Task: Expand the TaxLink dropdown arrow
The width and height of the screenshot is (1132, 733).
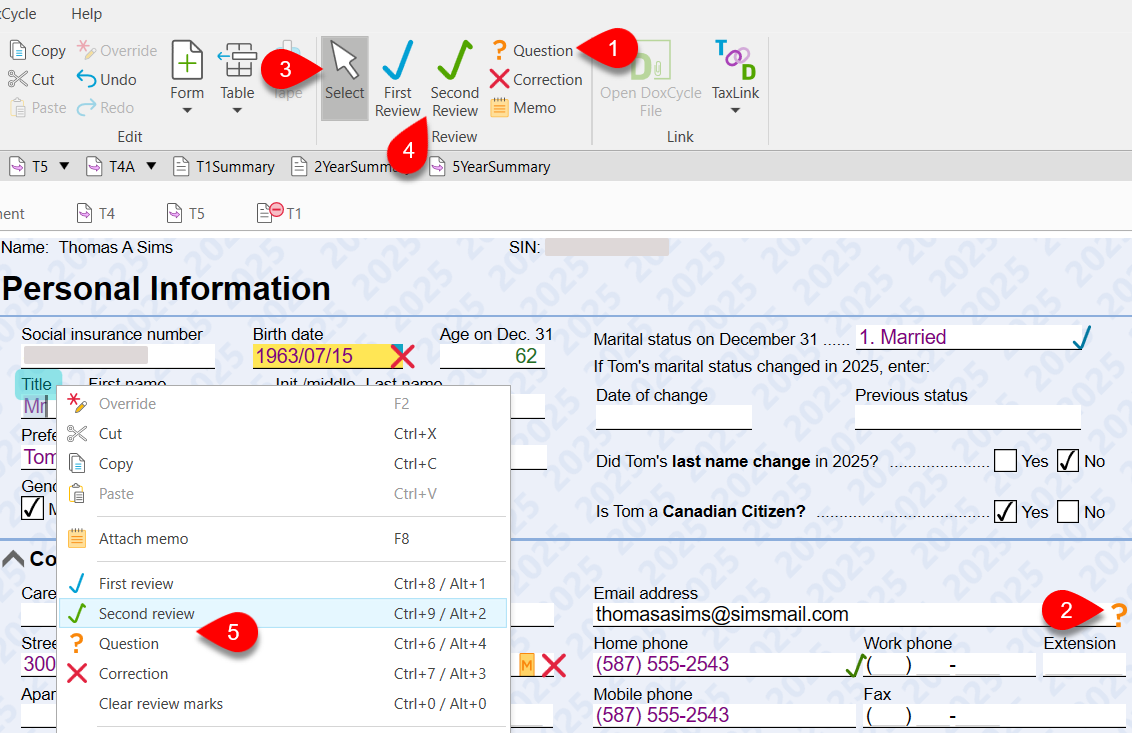Action: pos(735,110)
